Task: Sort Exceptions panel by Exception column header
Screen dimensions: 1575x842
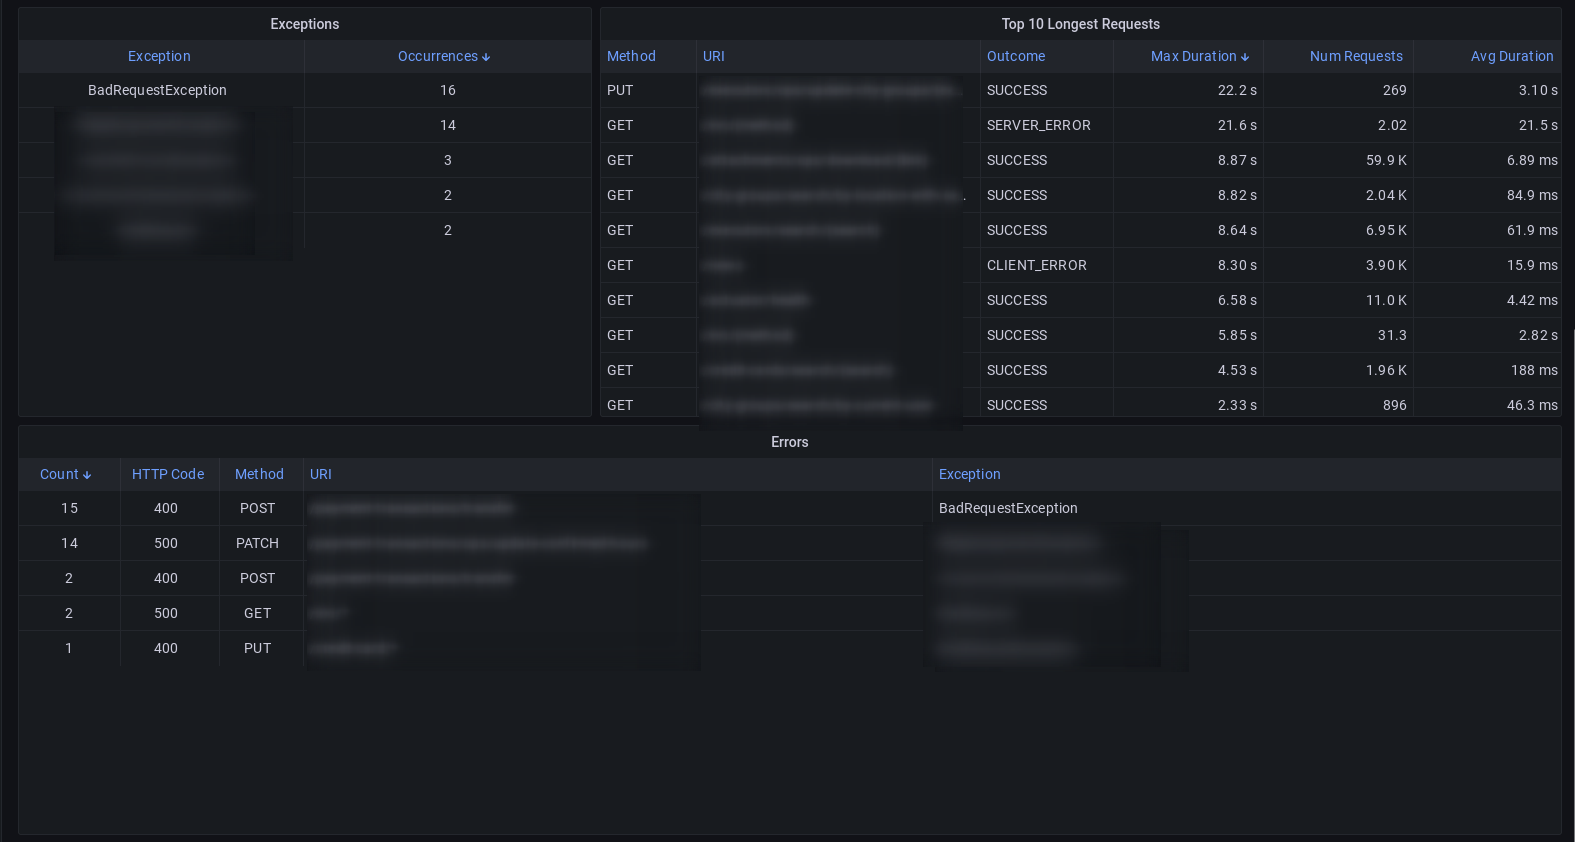Action: 159,56
